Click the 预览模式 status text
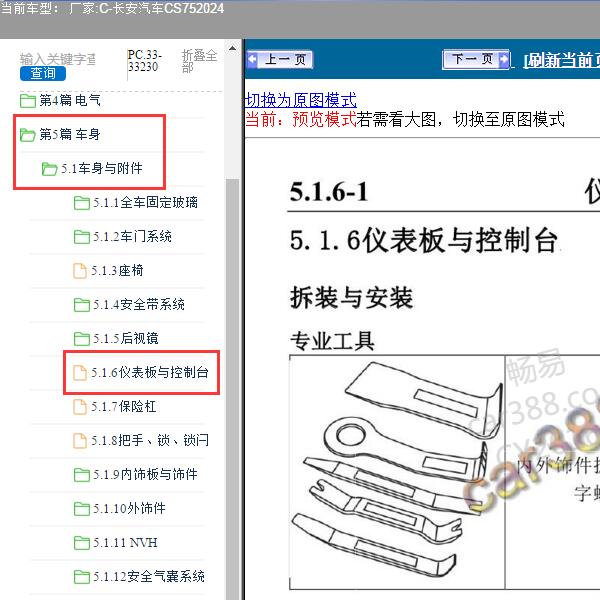This screenshot has width=600, height=600. pyautogui.click(x=324, y=119)
